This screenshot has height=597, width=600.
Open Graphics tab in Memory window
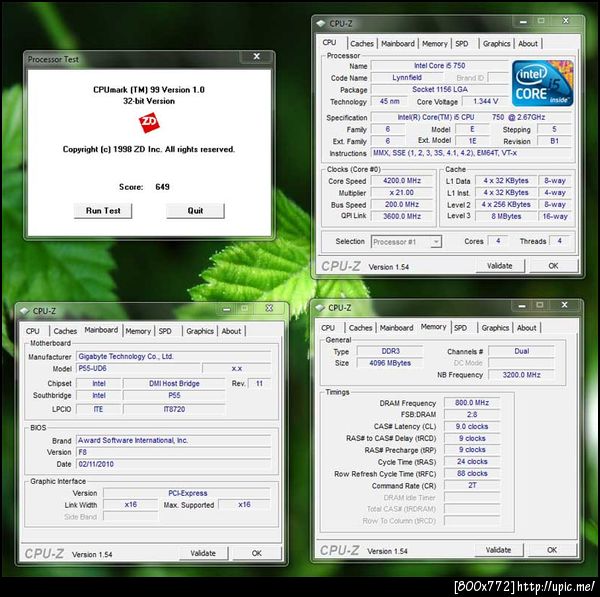495,328
